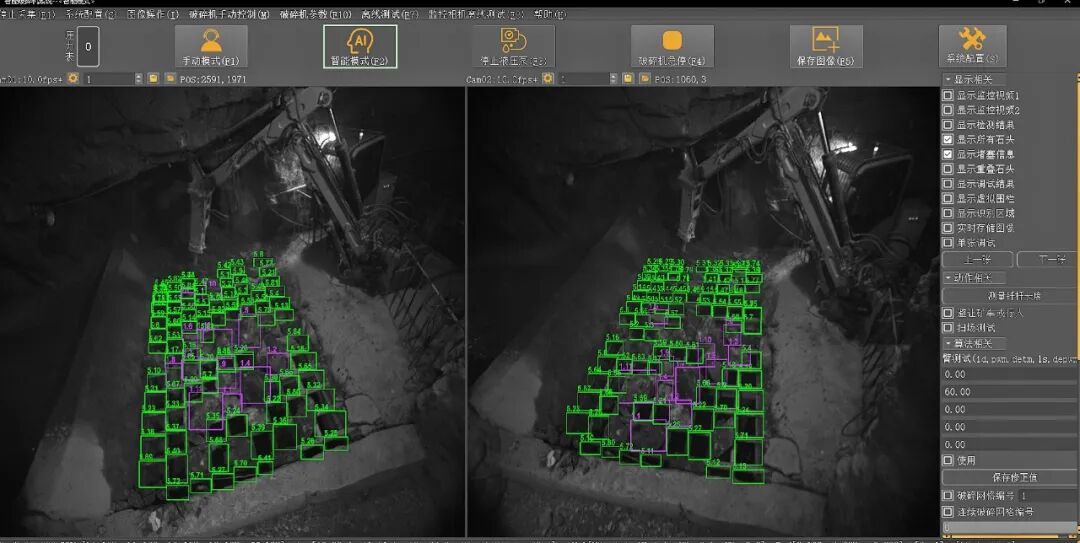Viewport: 1080px width, 543px height.
Task: Enable 破碎网格编号 checkbox
Action: click(948, 495)
